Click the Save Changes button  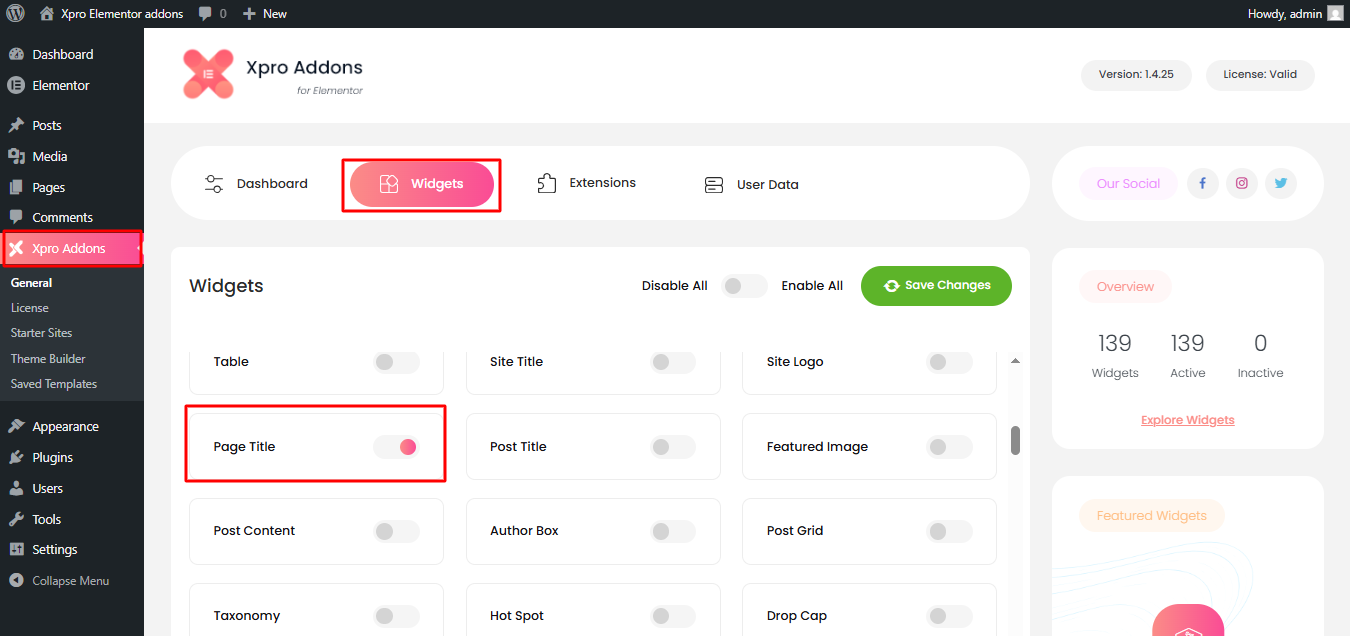pos(936,286)
